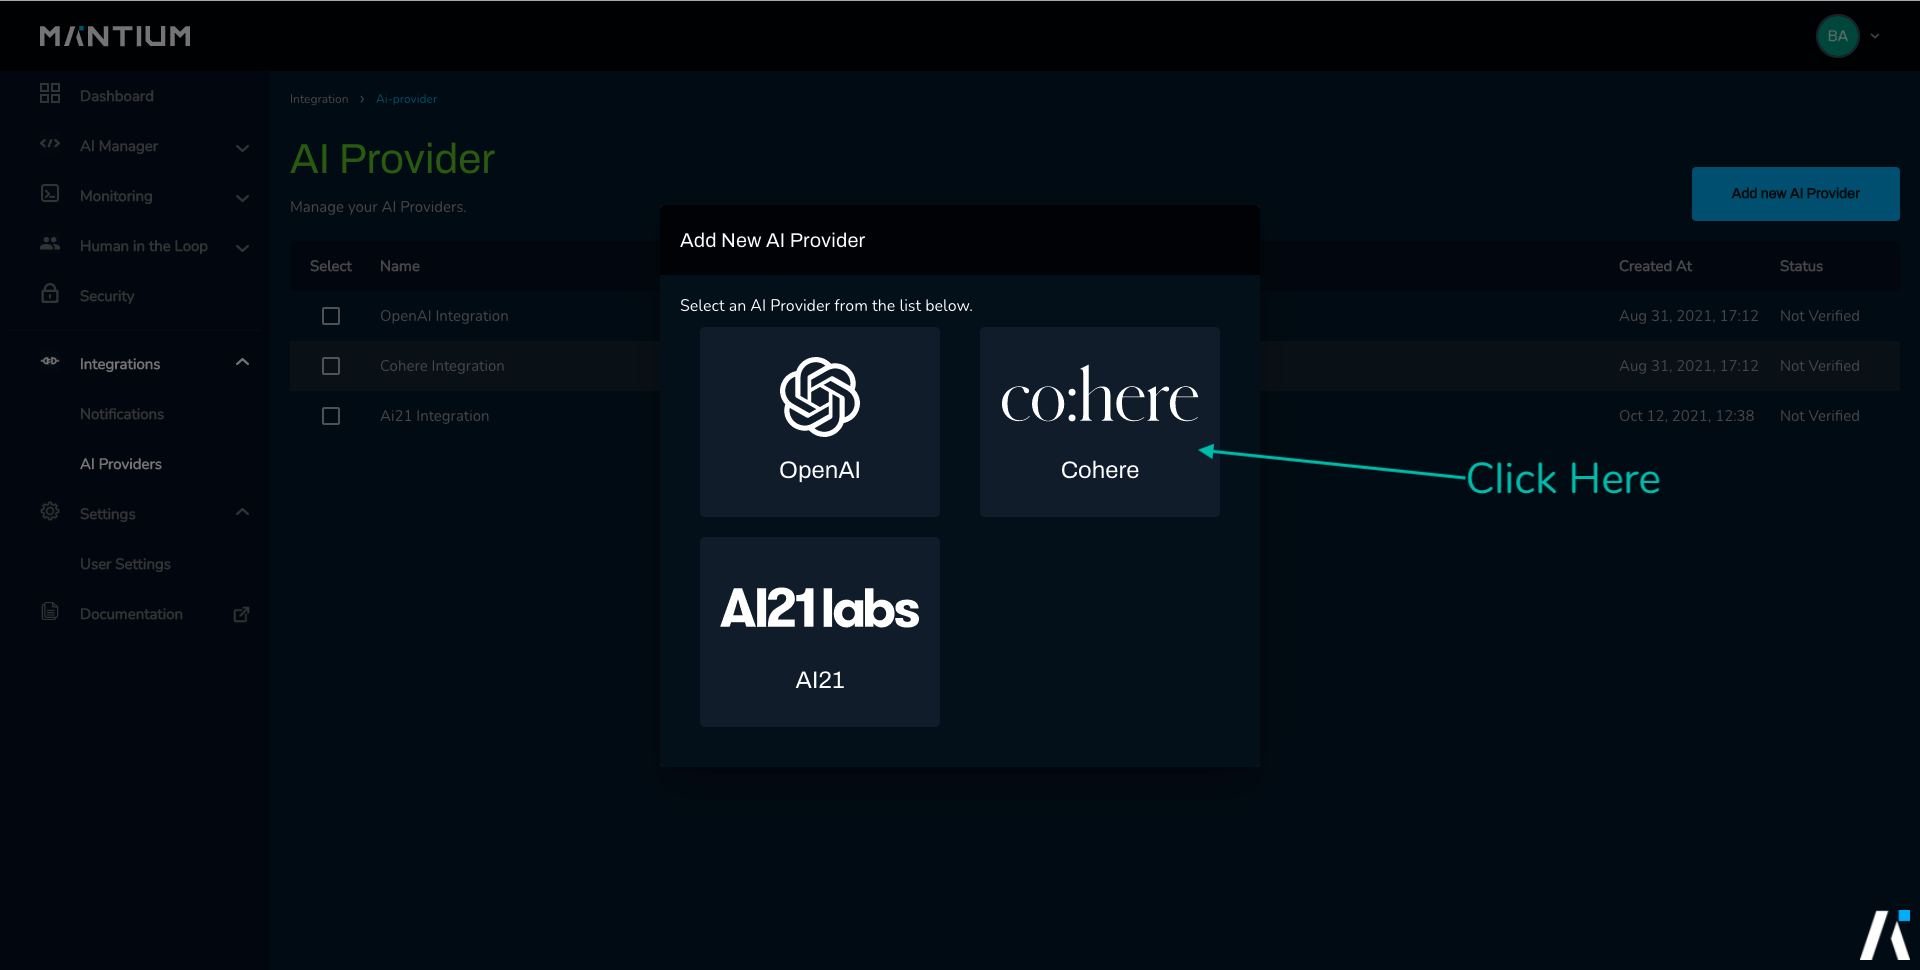
Task: Click the Monitoring terminal icon
Action: click(x=50, y=193)
